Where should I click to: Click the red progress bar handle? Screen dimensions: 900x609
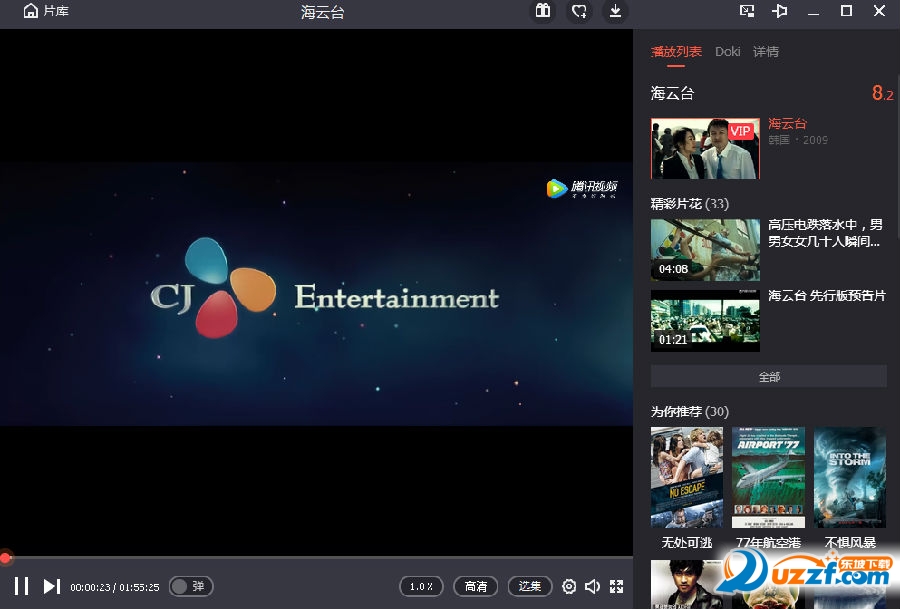(5, 557)
